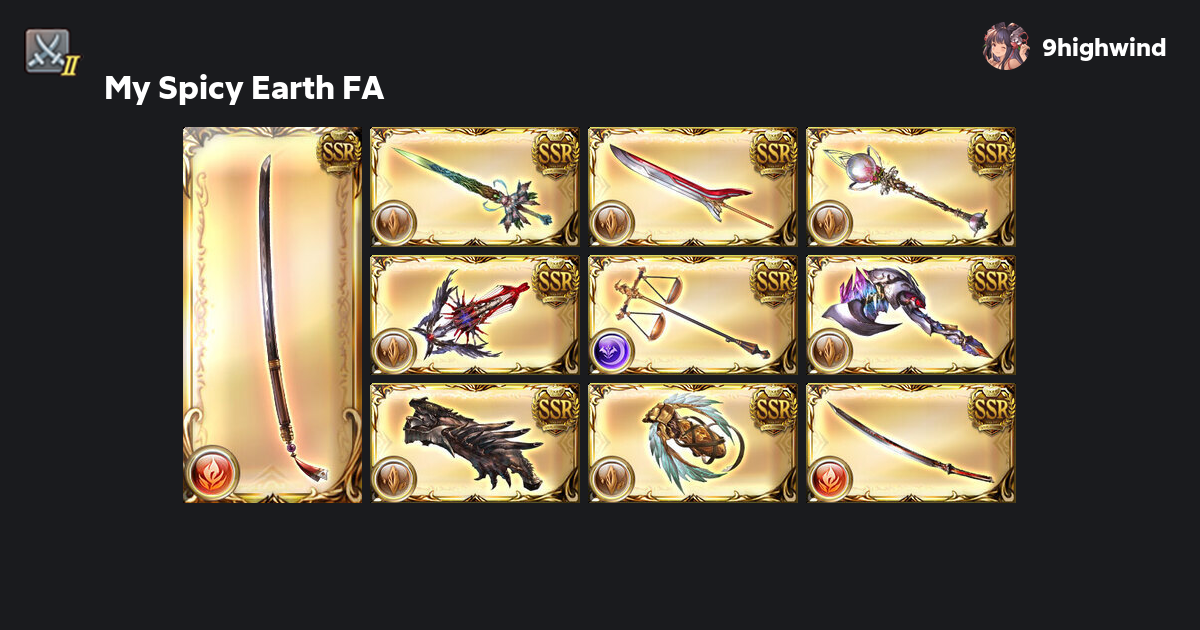Select the feathered golden fist weapon
Viewport: 1200px width, 630px height.
[x=693, y=443]
